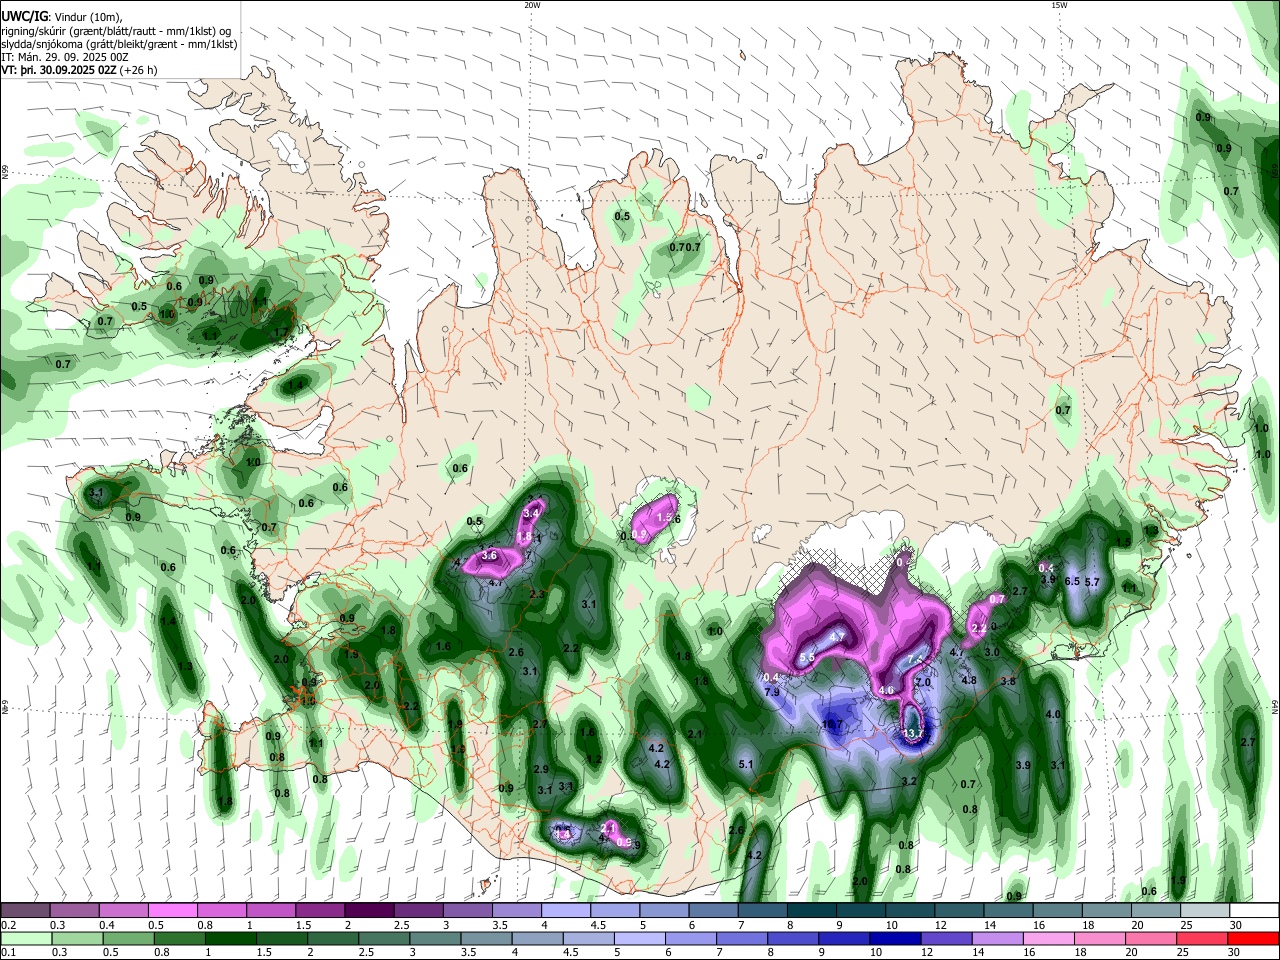Select the '6.5' value on the map
Viewport: 1280px width, 960px height.
tap(1073, 581)
